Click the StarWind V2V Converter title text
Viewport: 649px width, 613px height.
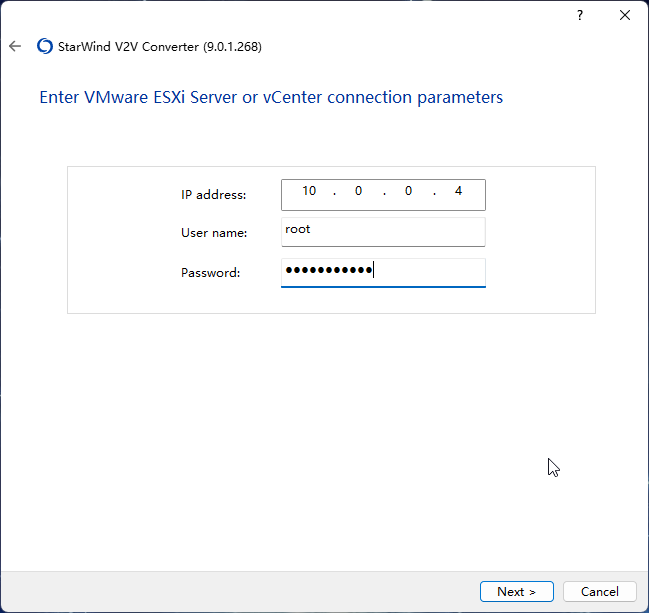(x=160, y=47)
